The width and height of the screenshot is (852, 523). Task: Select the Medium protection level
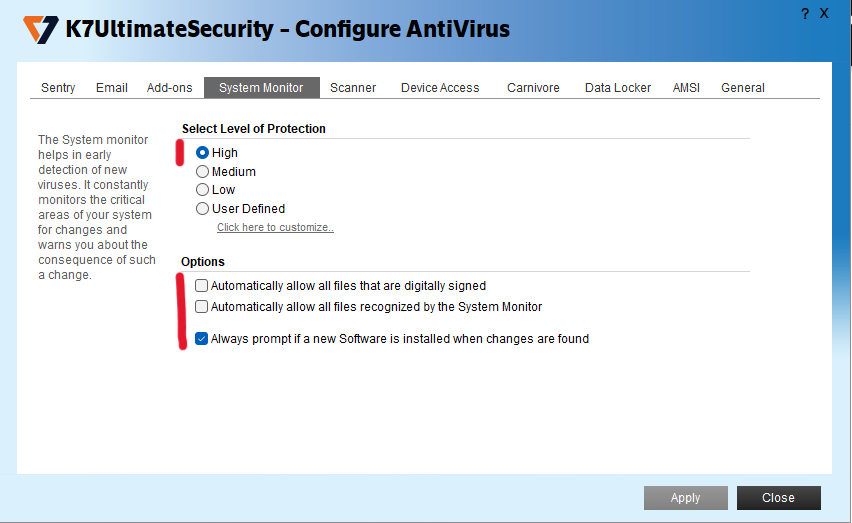(x=203, y=172)
